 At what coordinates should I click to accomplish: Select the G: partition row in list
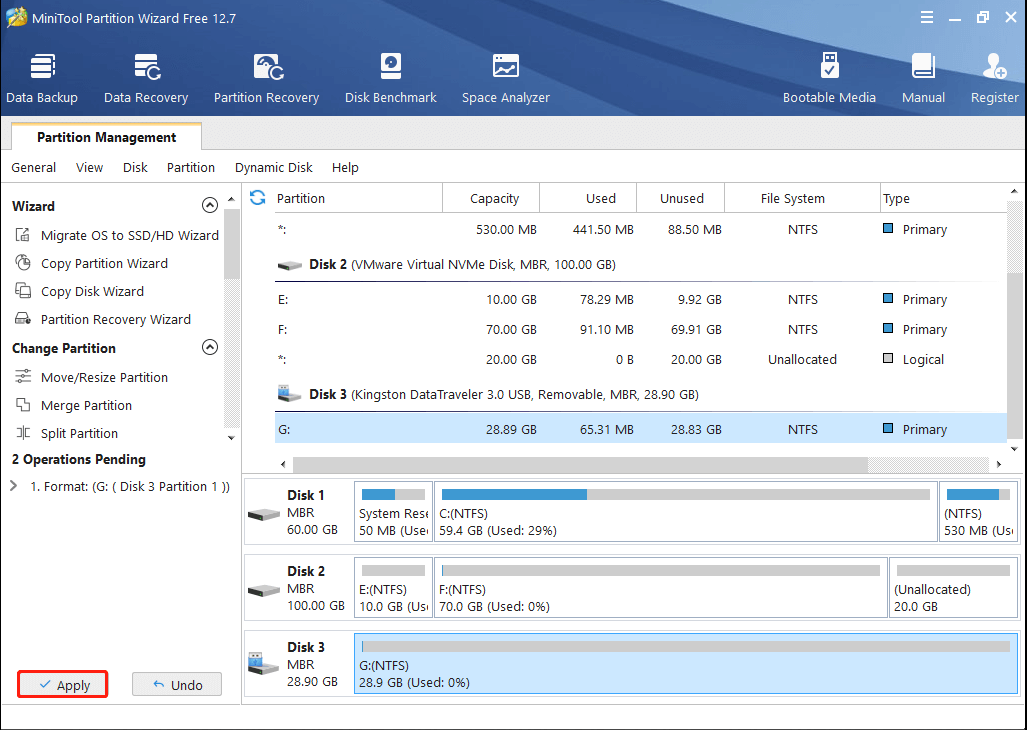(641, 429)
